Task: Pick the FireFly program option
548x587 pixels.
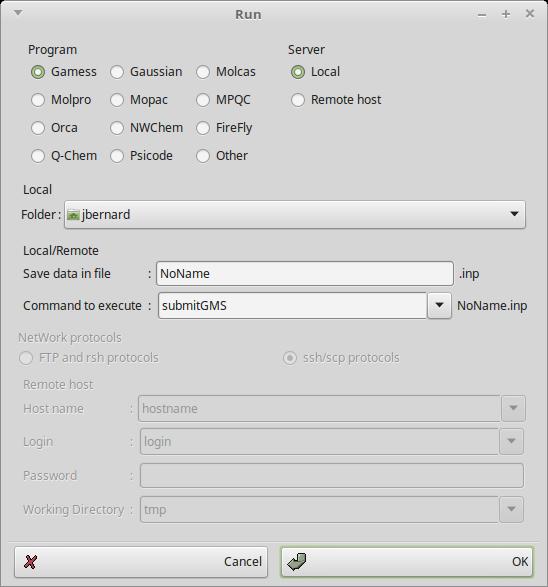Action: pos(224,128)
